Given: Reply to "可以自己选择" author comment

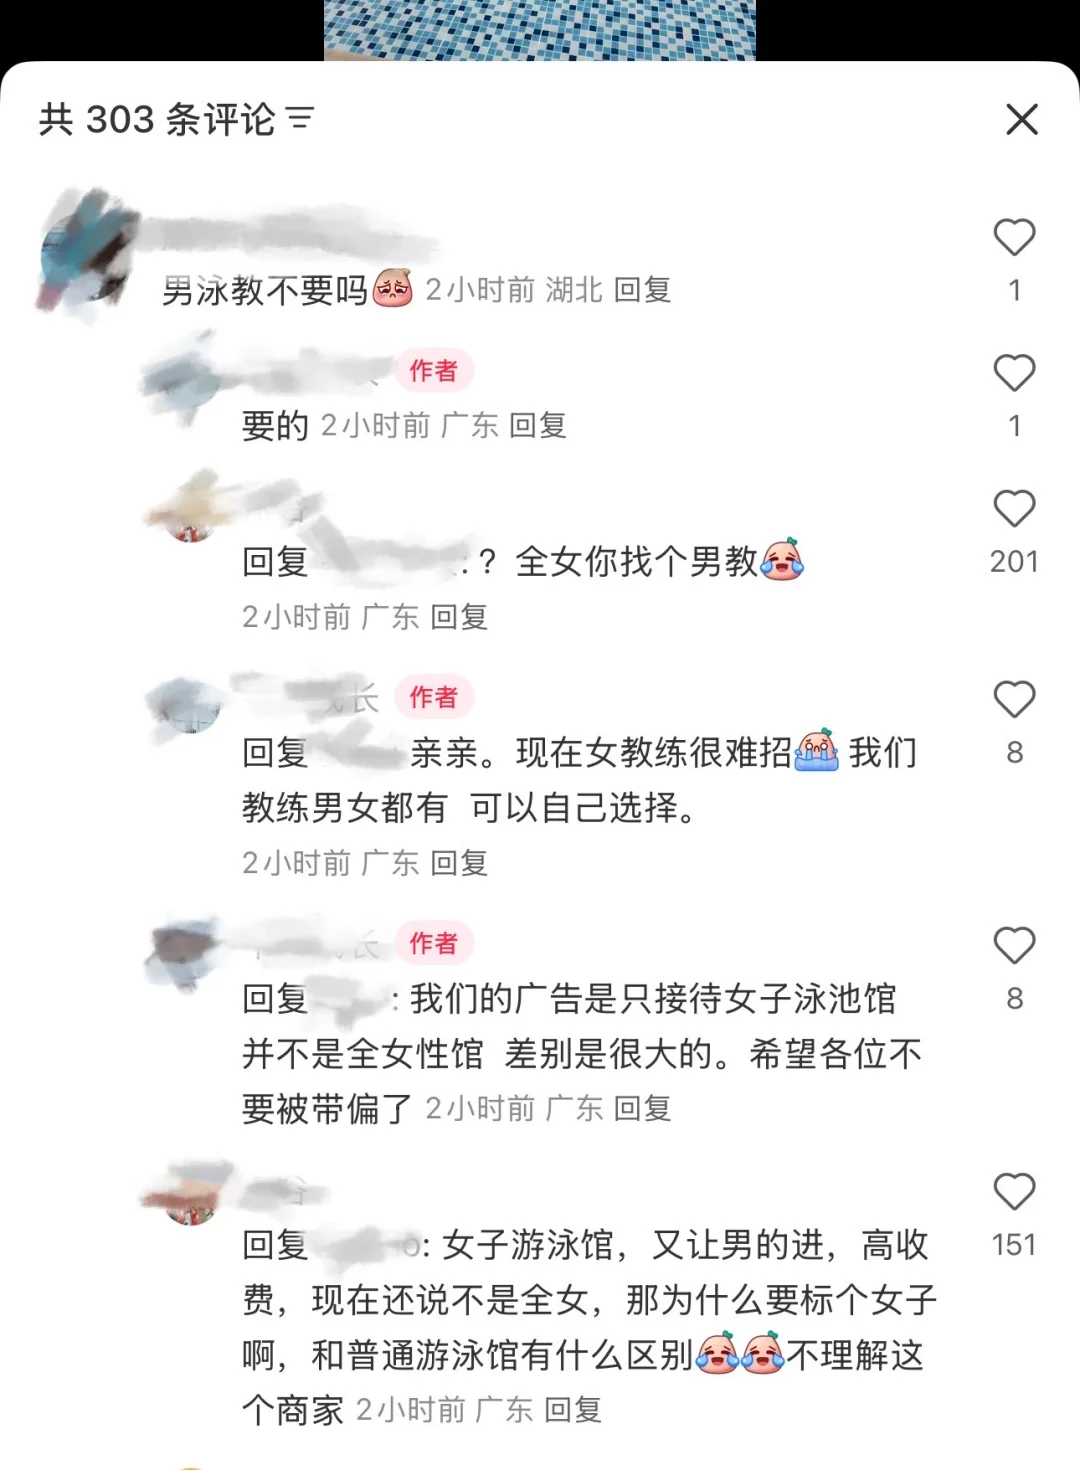Looking at the screenshot, I should [x=459, y=863].
